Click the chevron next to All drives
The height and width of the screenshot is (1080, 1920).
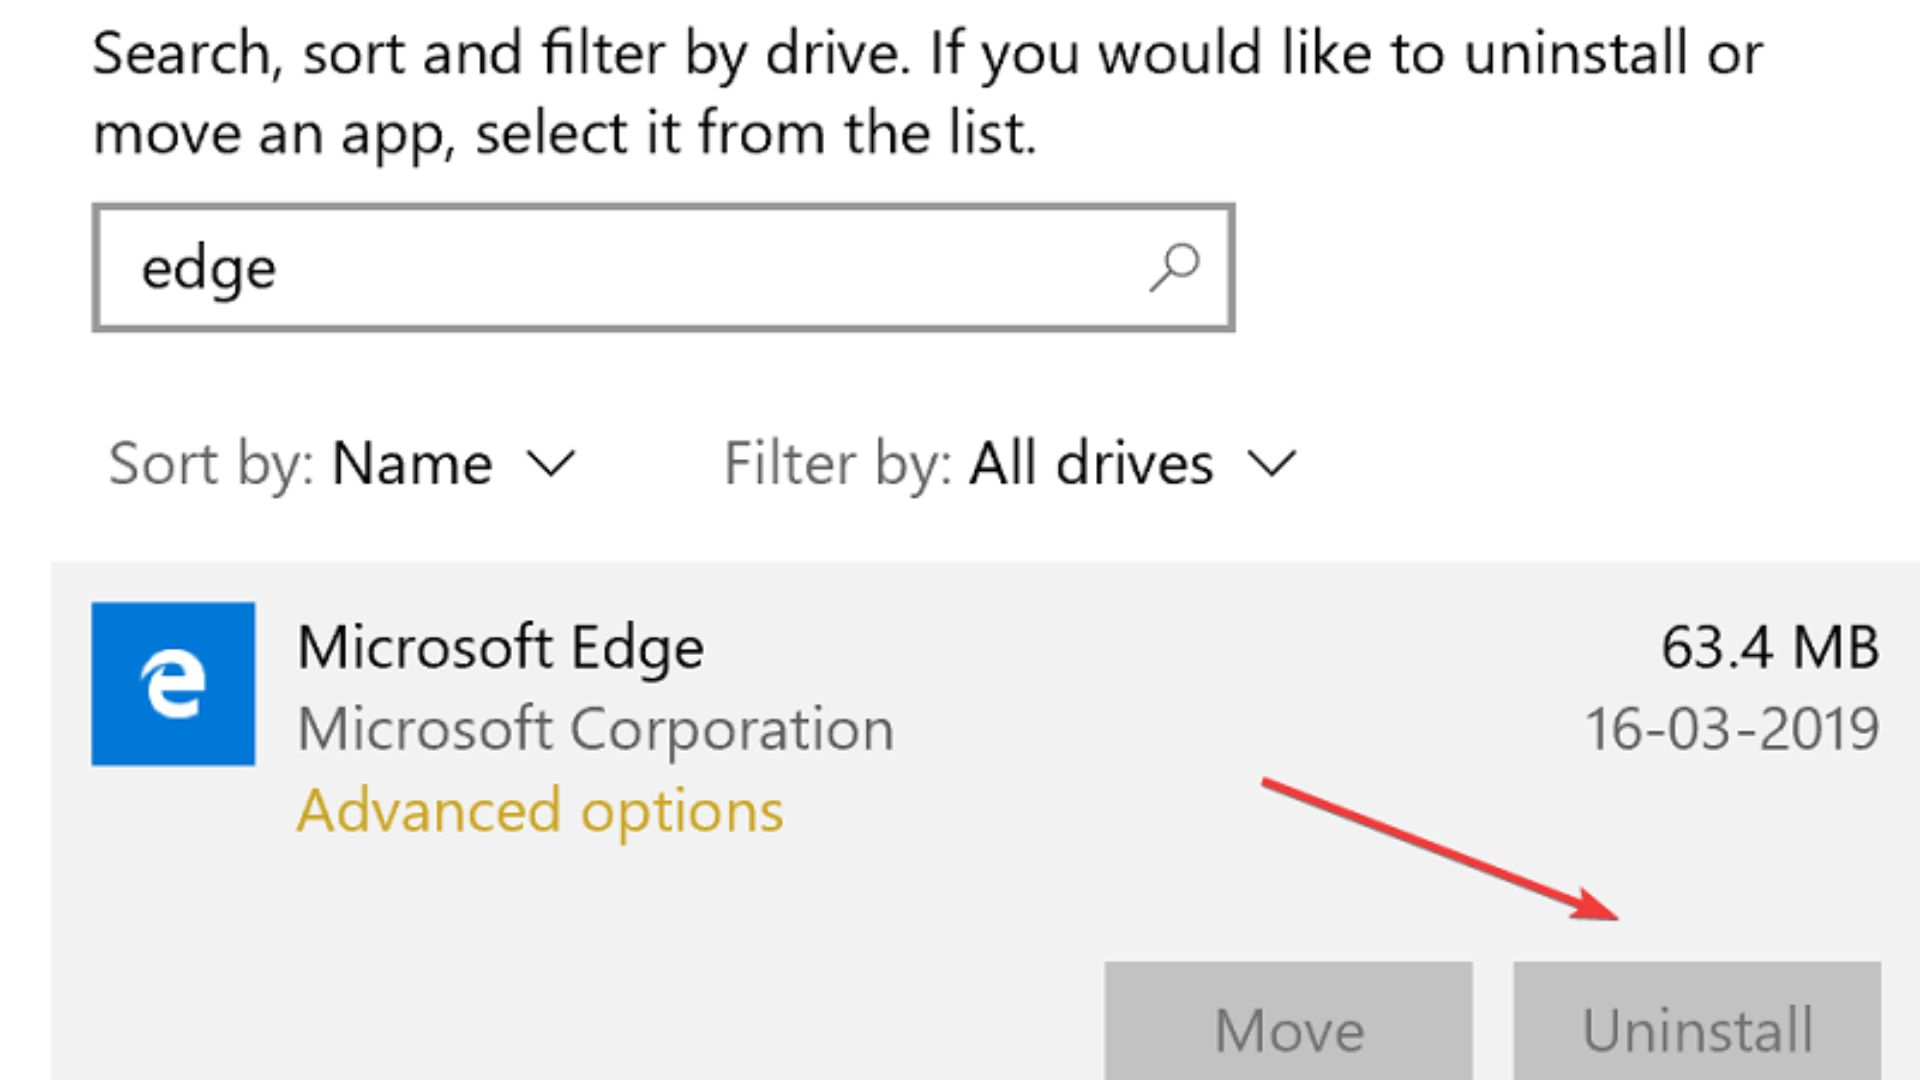pos(1271,464)
